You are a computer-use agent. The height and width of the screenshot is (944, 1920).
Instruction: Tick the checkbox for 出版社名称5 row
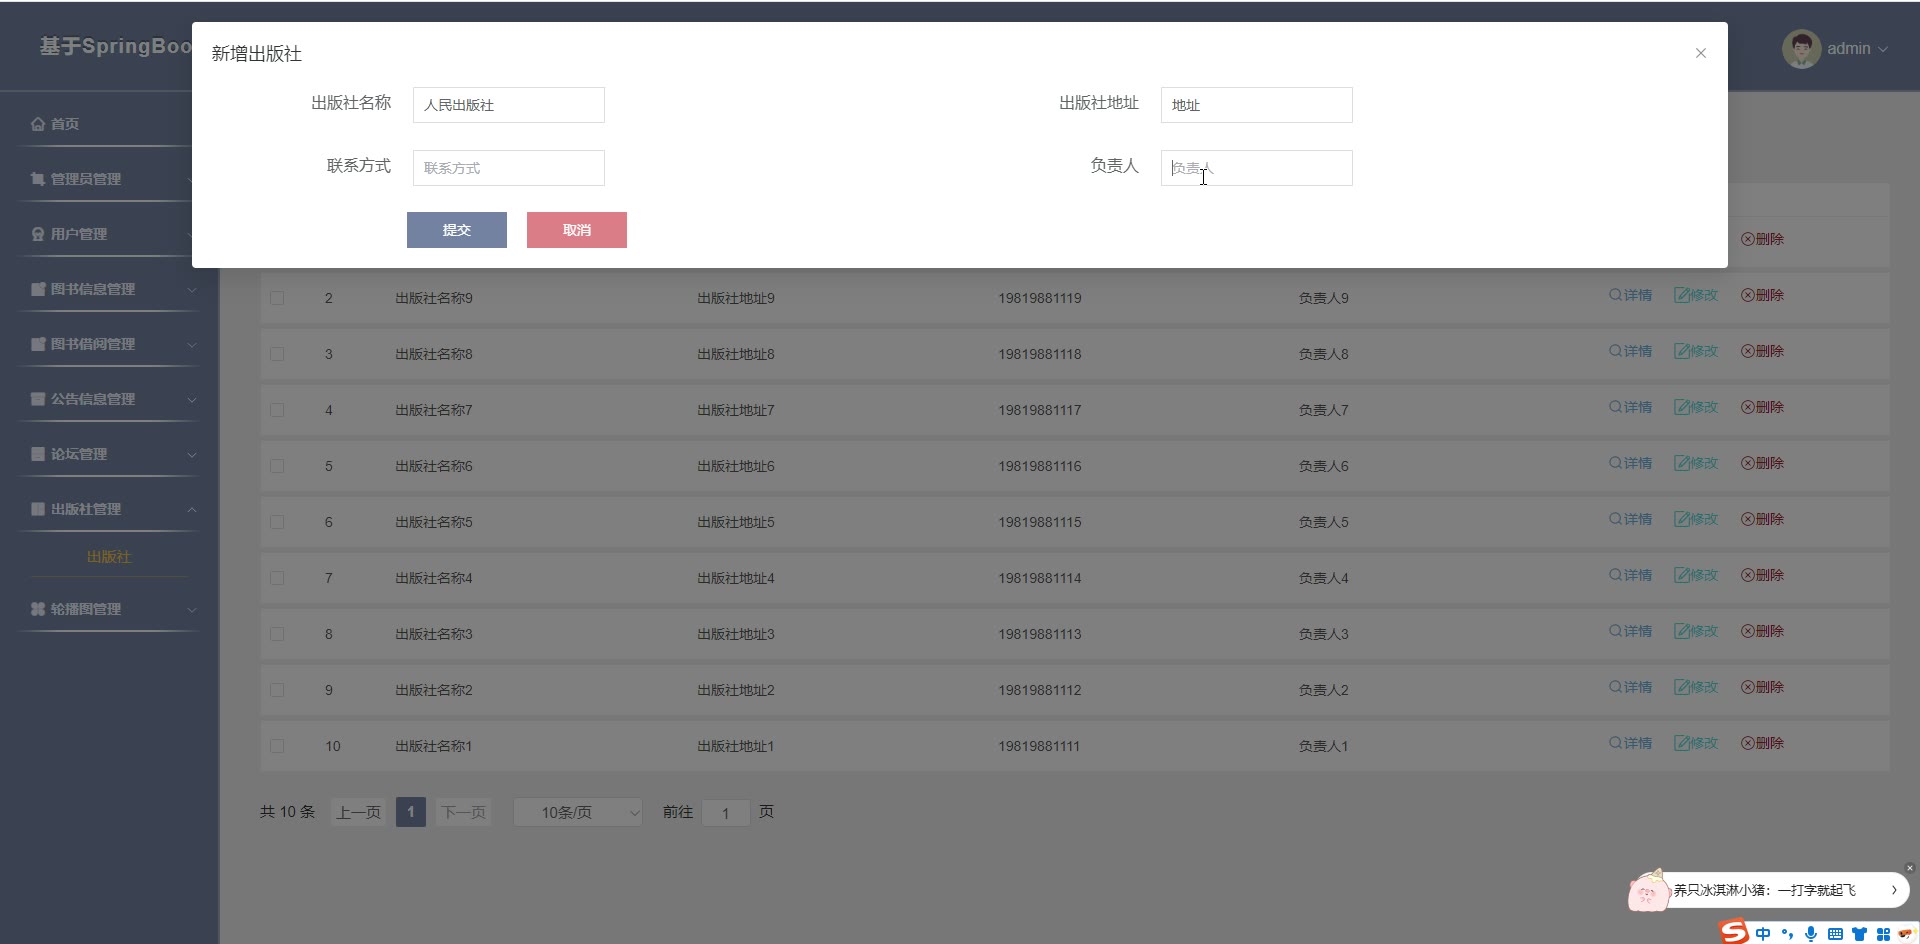coord(277,522)
